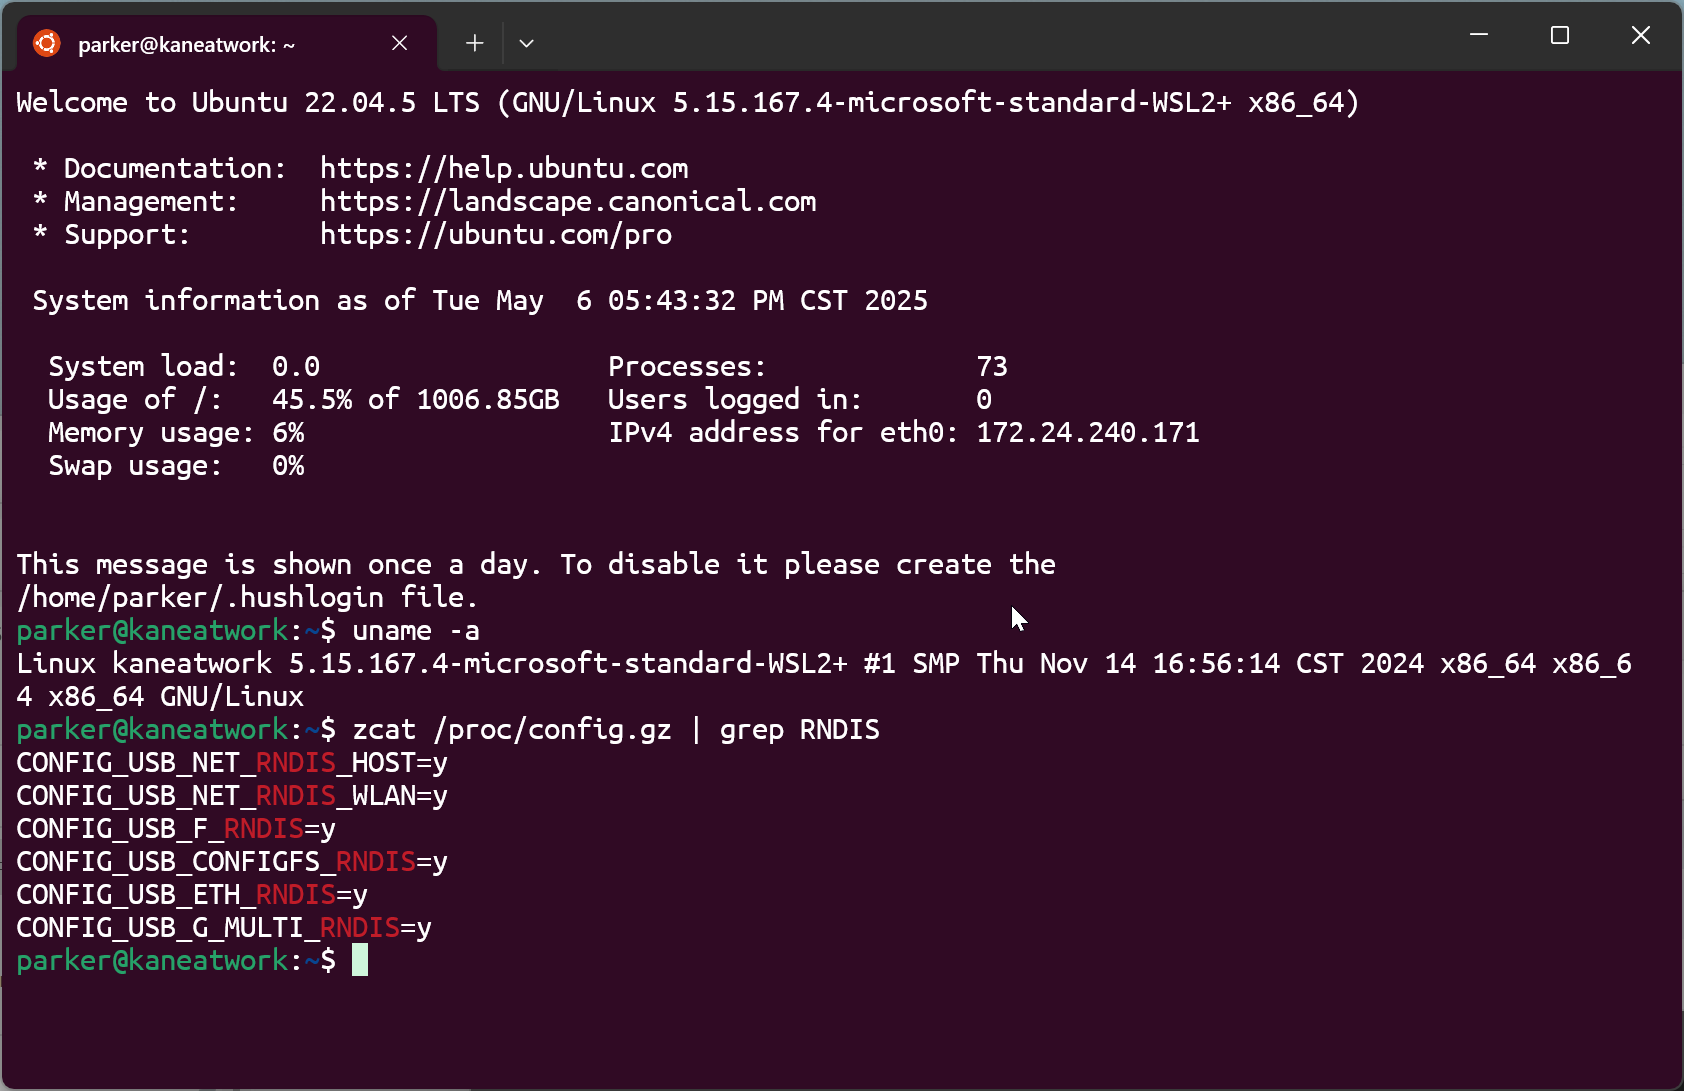
Task: Close the parker@kaneatwork terminal tab
Action: pyautogui.click(x=399, y=43)
